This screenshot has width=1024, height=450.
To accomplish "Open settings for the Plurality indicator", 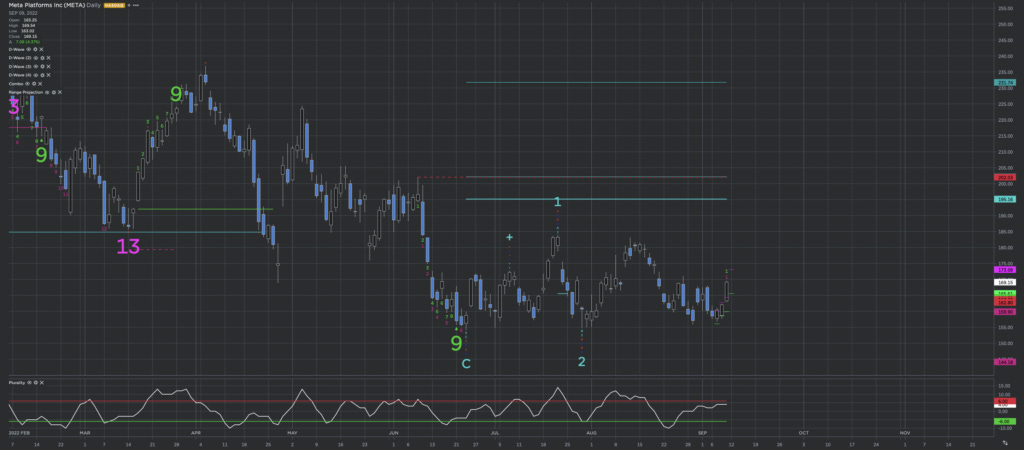I will pos(36,383).
